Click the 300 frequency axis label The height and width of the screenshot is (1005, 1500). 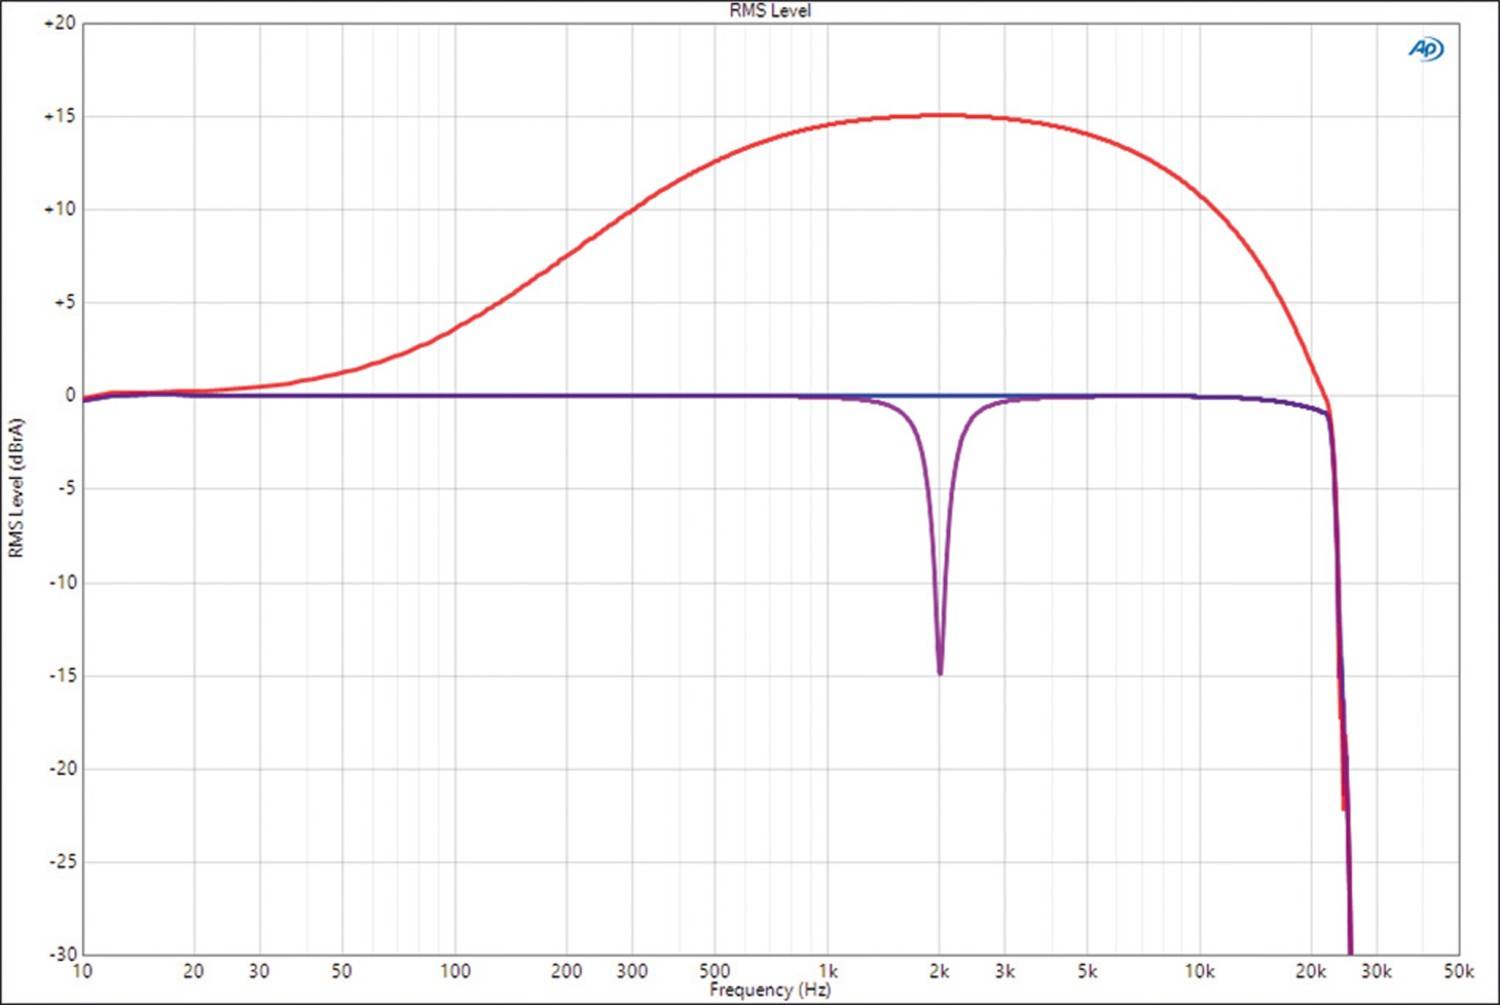632,971
